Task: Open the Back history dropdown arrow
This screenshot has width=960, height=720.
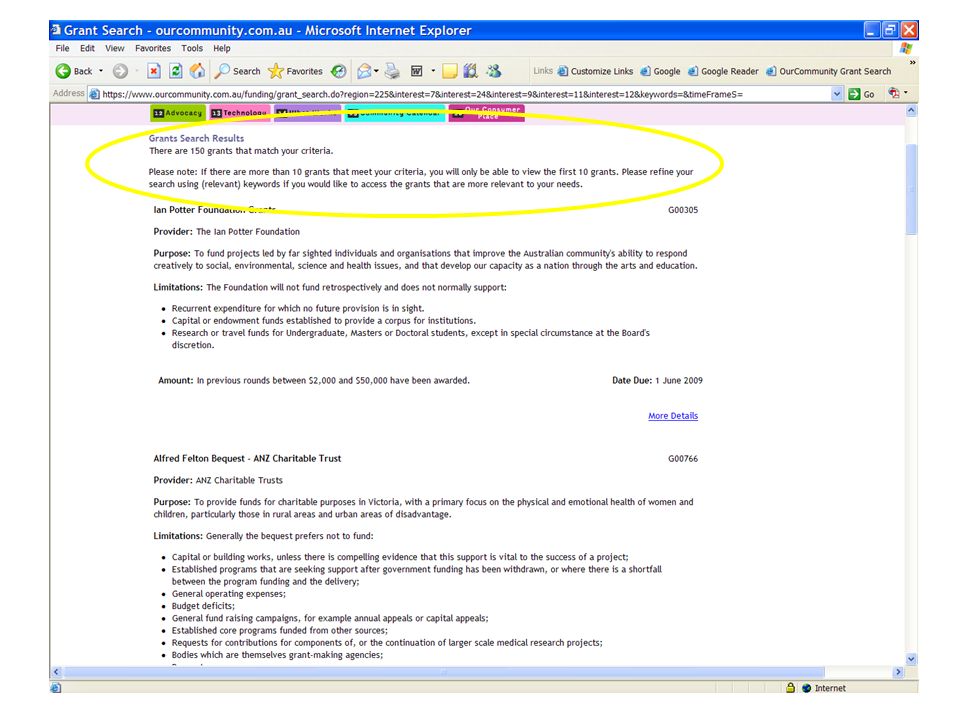Action: (101, 71)
